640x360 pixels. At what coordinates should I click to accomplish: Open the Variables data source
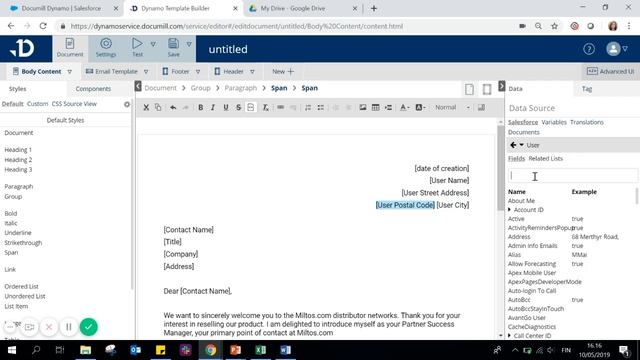[x=554, y=122]
